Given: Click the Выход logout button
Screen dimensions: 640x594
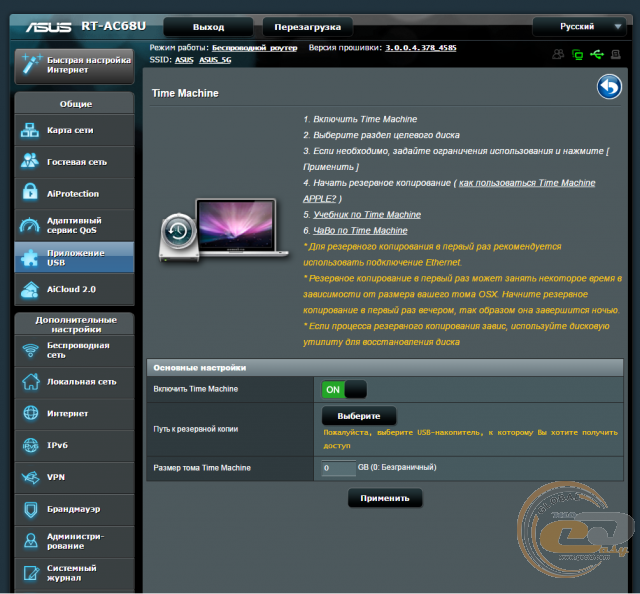Looking at the screenshot, I should (208, 27).
